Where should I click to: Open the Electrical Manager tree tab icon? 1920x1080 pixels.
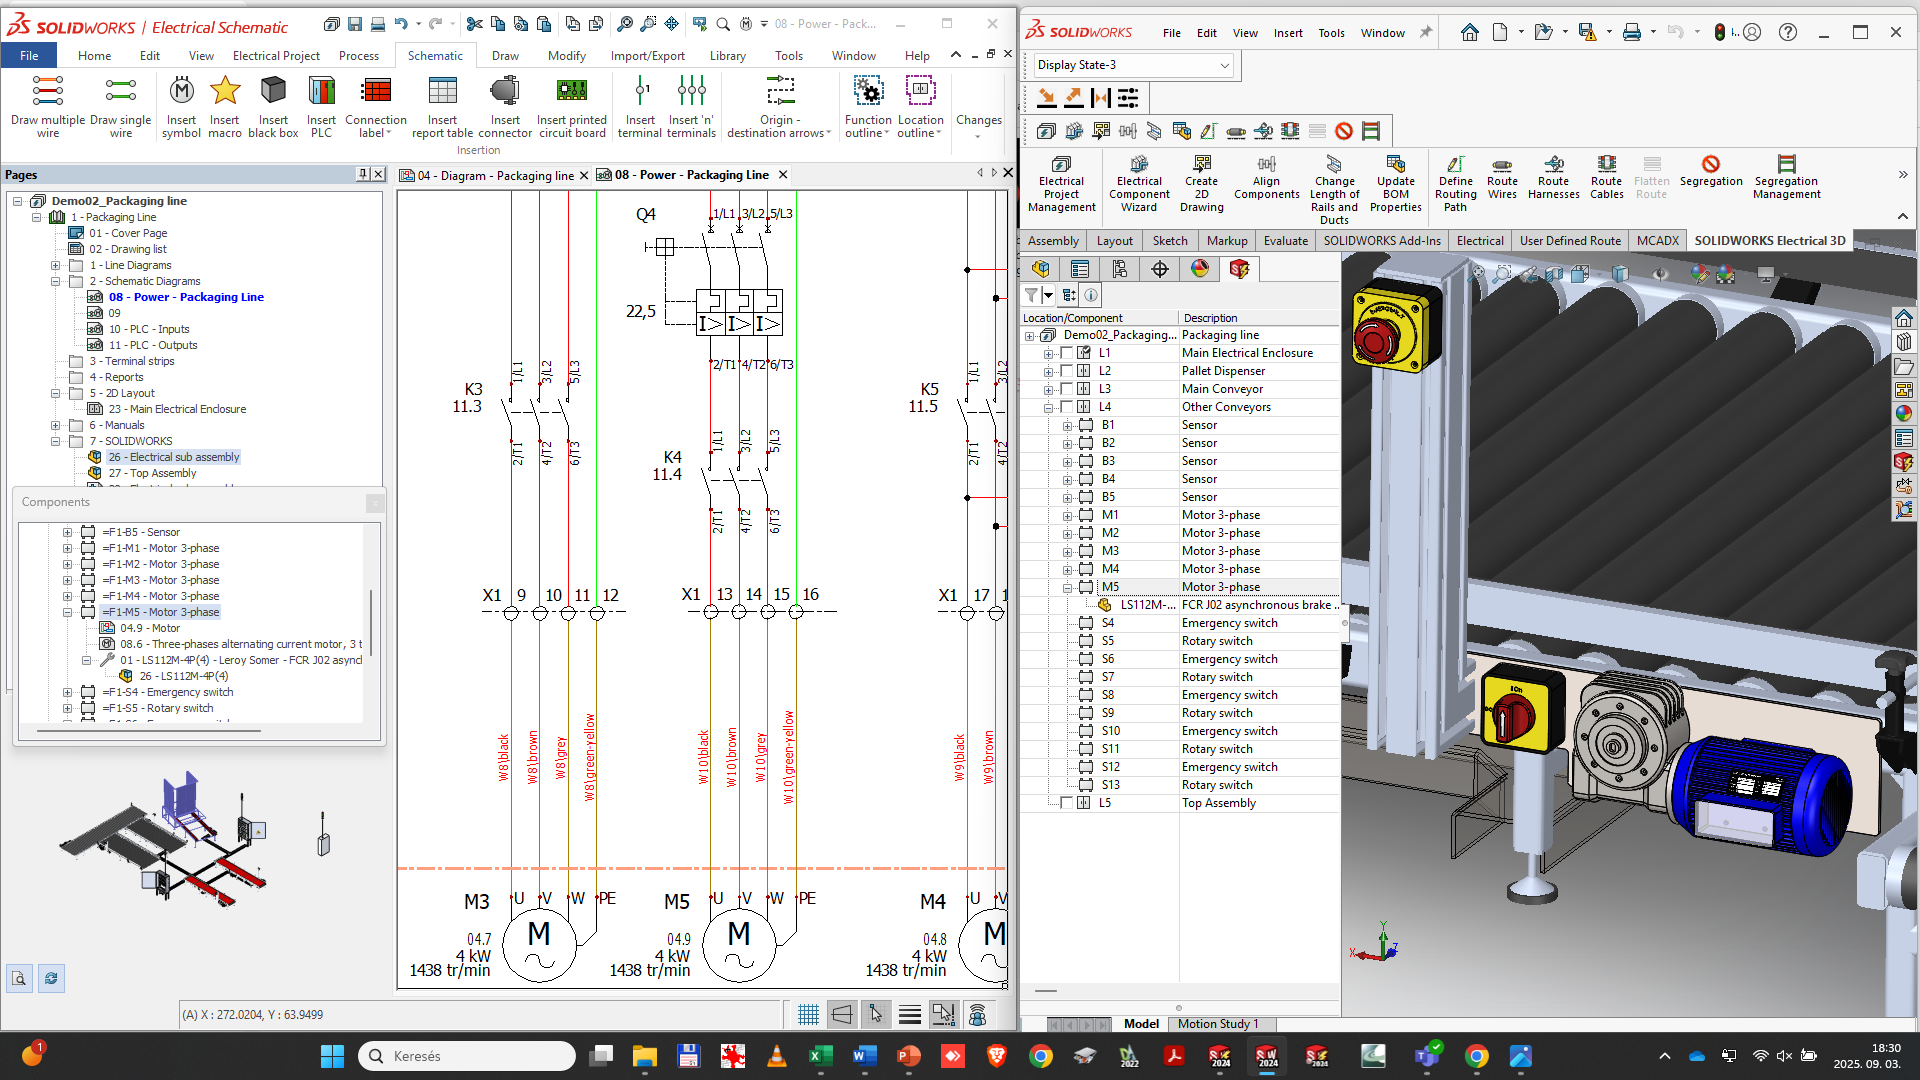[1239, 269]
